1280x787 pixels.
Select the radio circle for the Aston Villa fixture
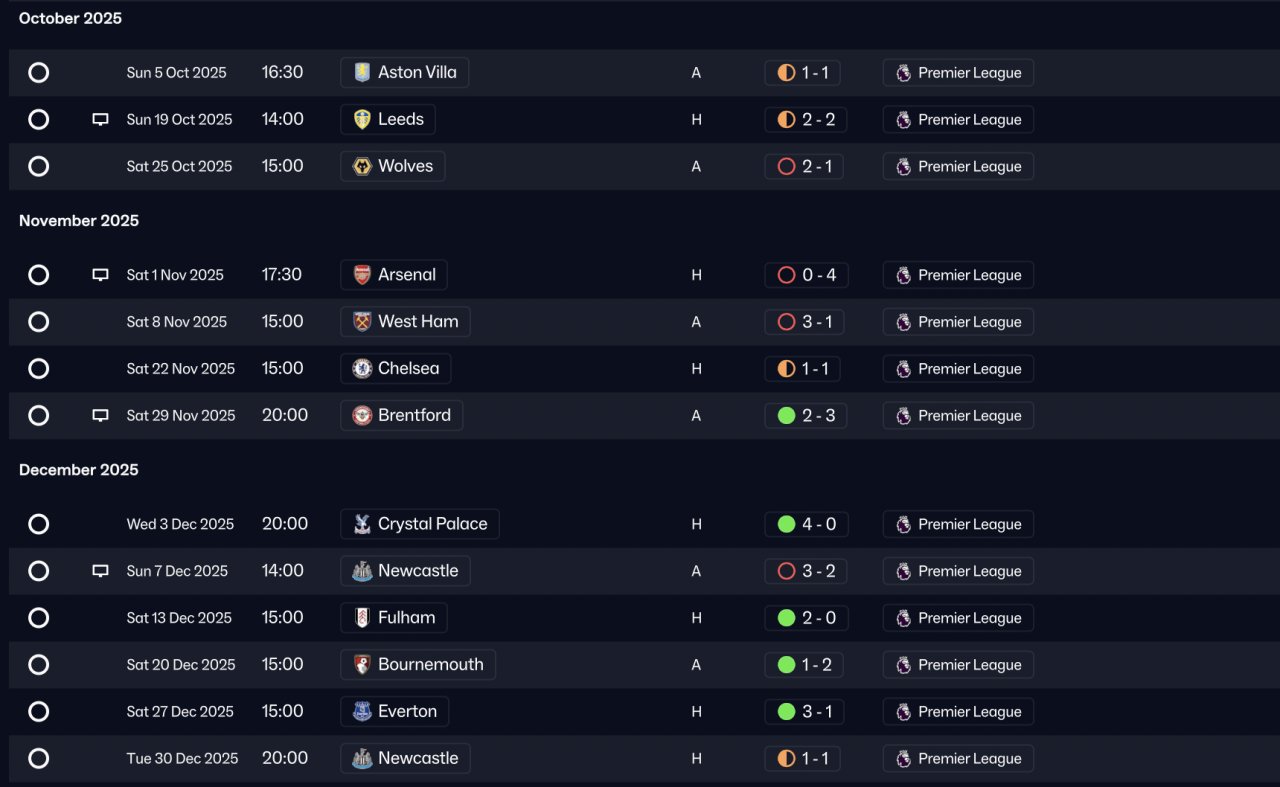pos(38,72)
